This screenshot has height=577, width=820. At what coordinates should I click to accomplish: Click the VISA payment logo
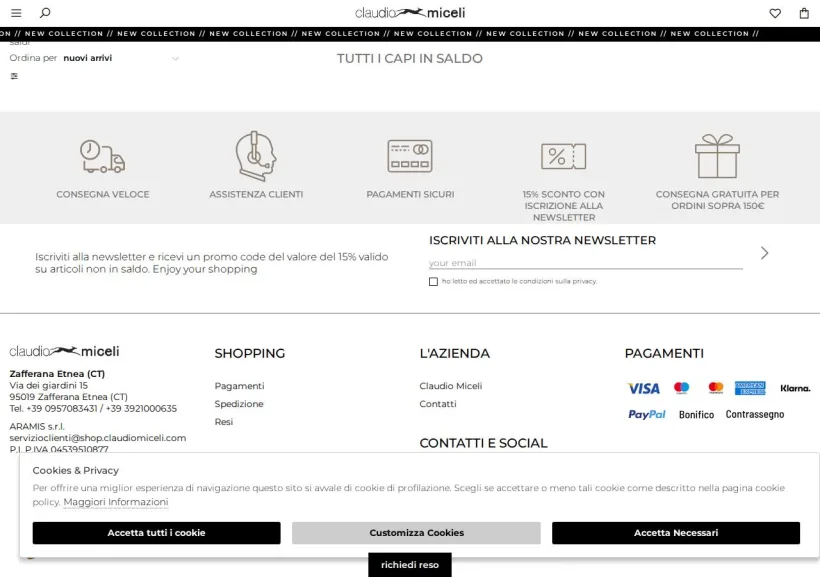click(644, 388)
